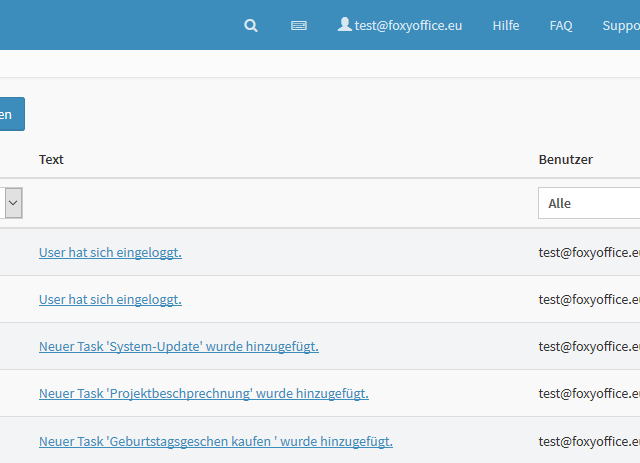640x463 pixels.
Task: Open the first 'User hat sich eingeloggt.' link
Action: coord(110,252)
